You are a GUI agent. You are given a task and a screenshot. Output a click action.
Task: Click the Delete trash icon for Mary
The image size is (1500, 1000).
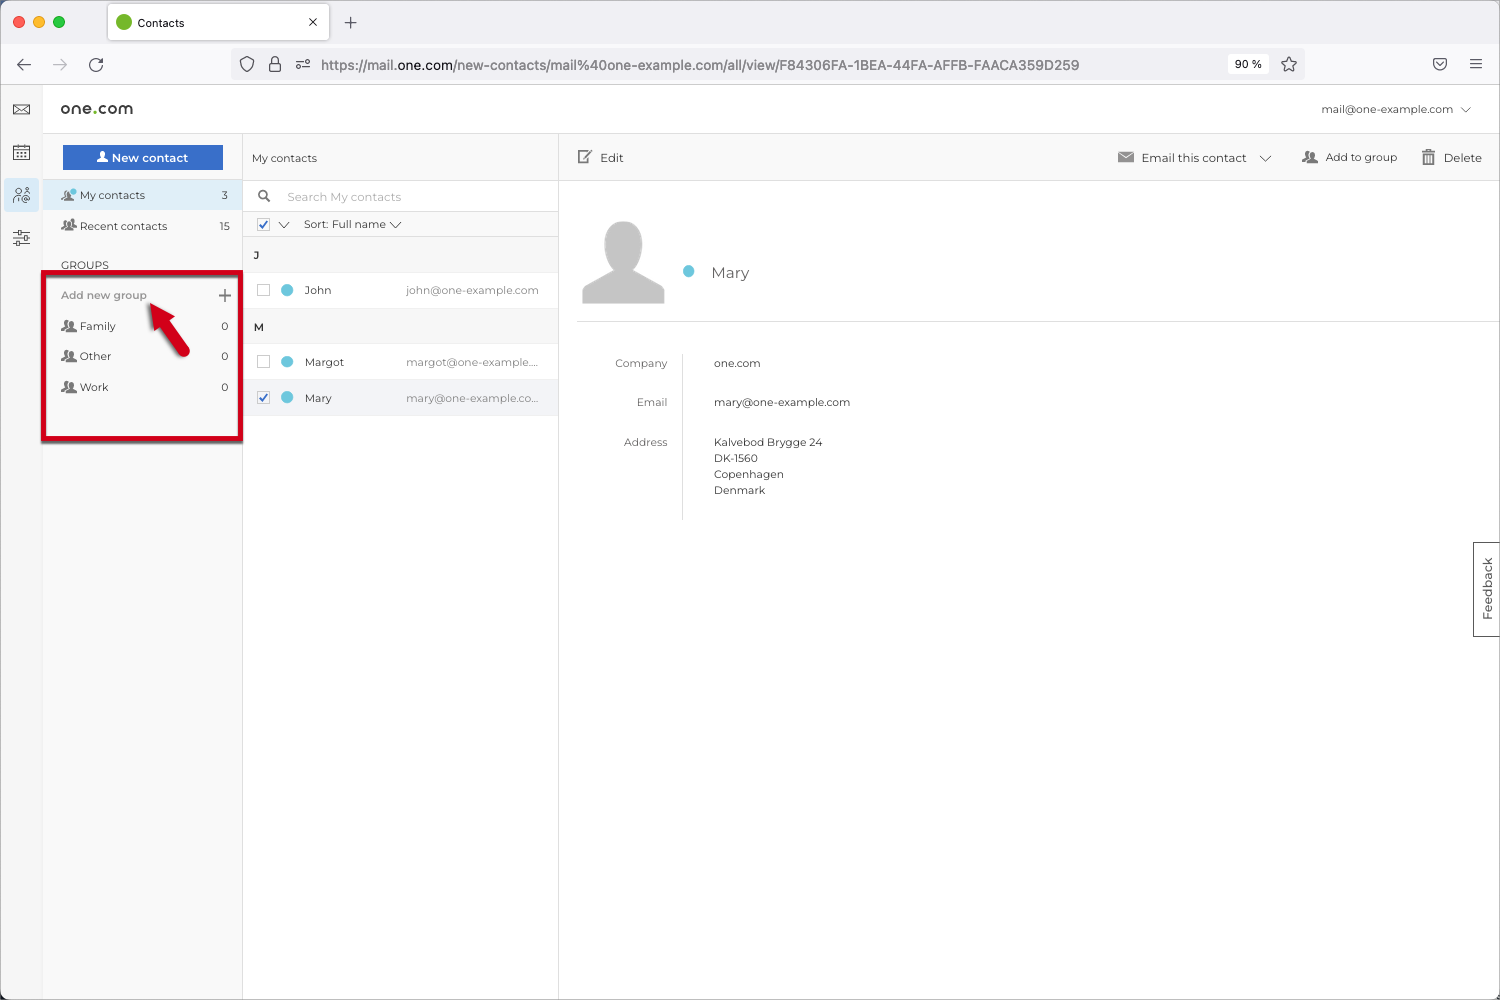click(x=1429, y=157)
